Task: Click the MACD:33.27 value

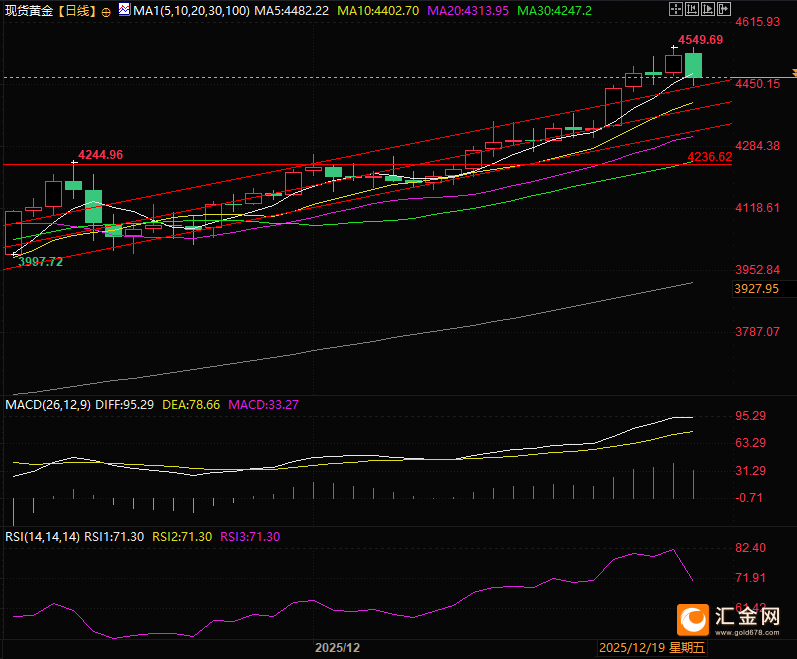Action: [x=264, y=405]
